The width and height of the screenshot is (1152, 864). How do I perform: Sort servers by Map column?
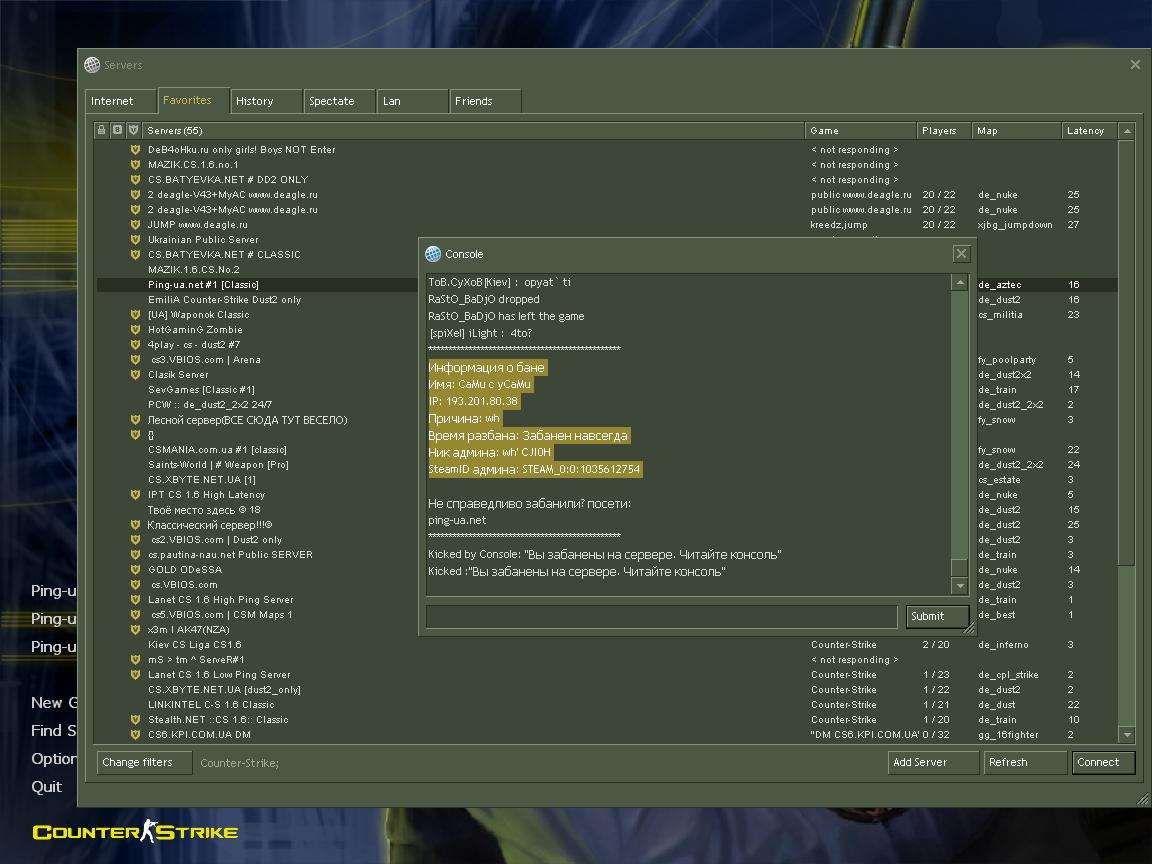tap(1016, 131)
